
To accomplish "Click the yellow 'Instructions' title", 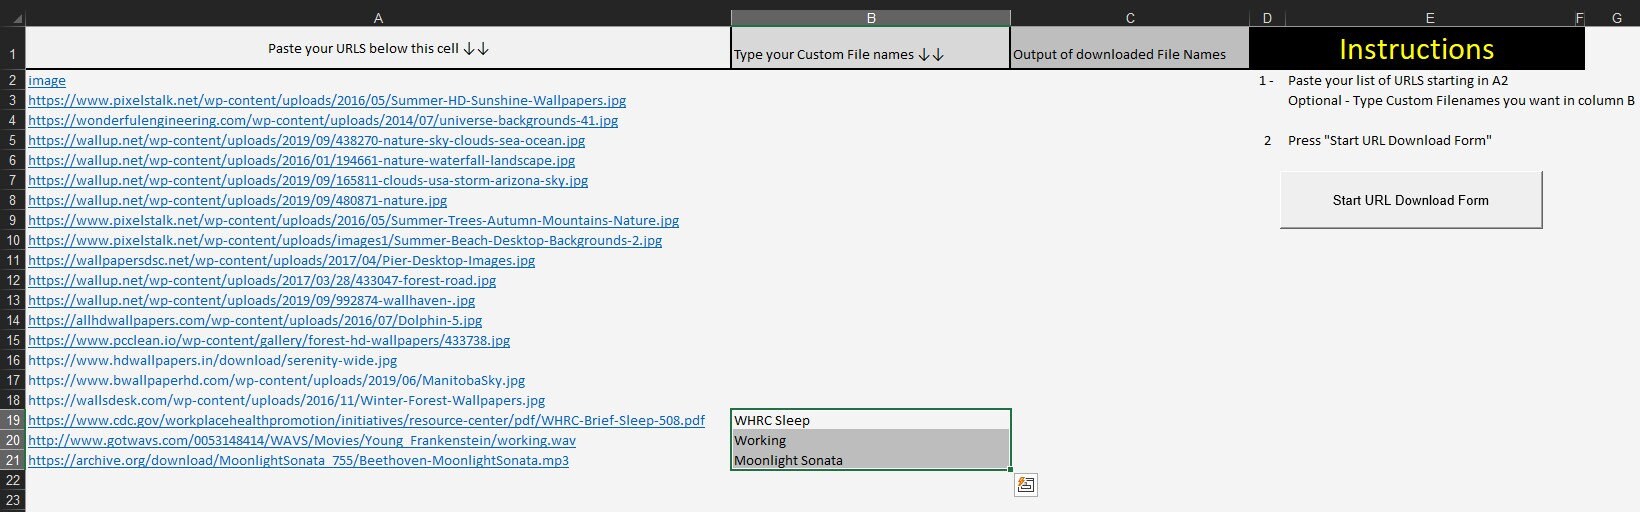I will click(x=1416, y=49).
